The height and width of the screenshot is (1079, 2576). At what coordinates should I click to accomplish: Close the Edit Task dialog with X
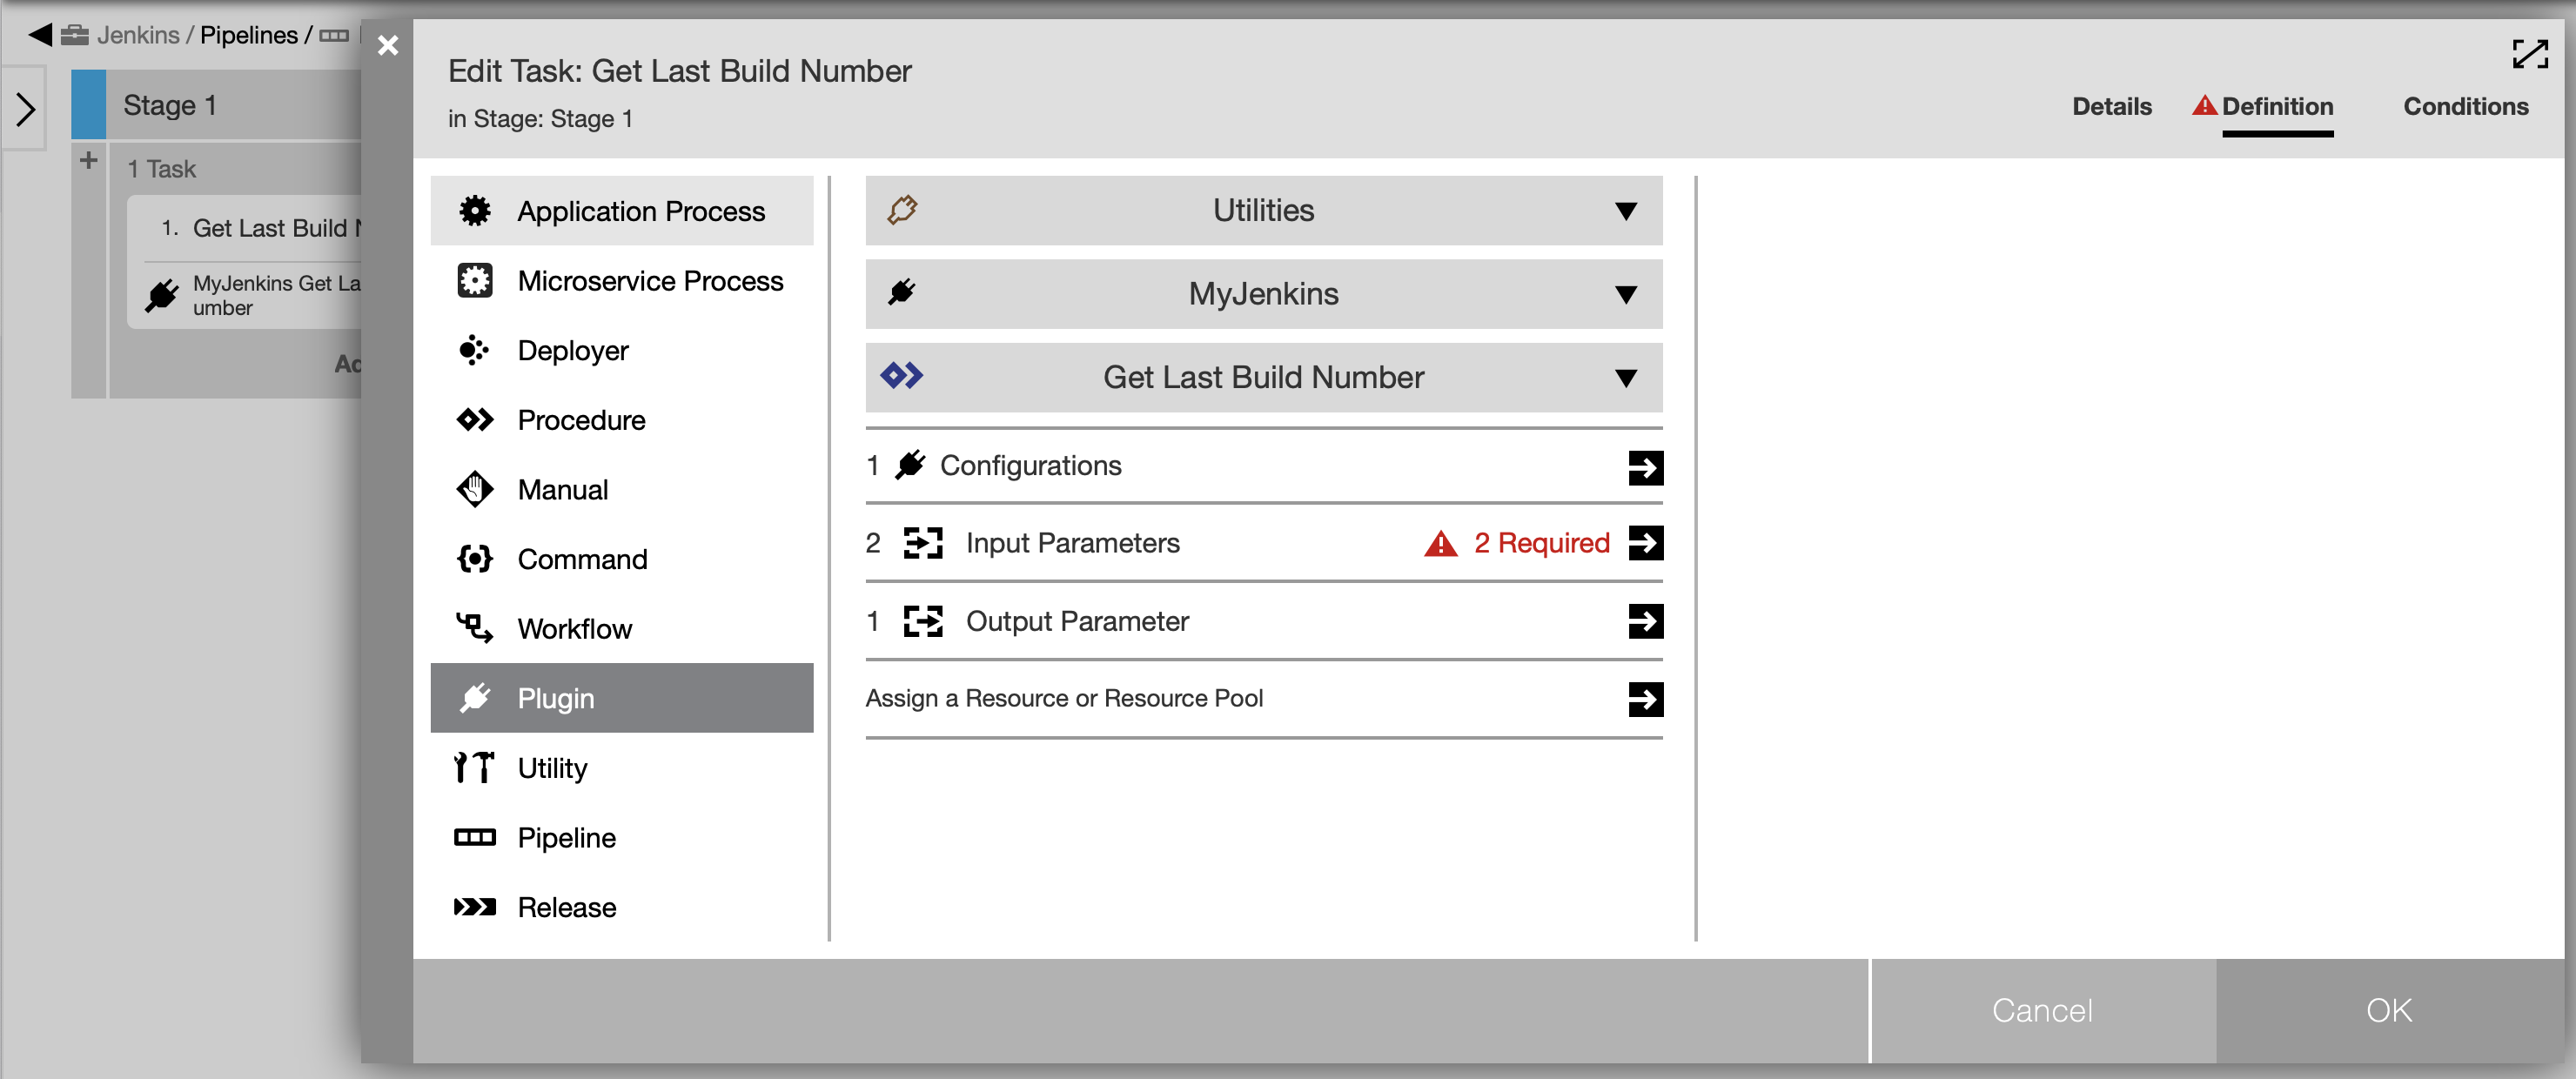388,46
